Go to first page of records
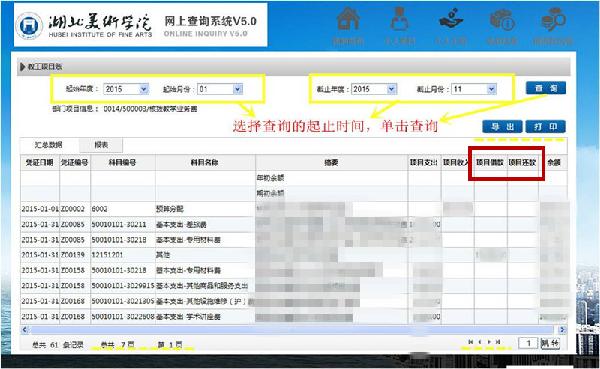This screenshot has width=600, height=369. click(471, 342)
